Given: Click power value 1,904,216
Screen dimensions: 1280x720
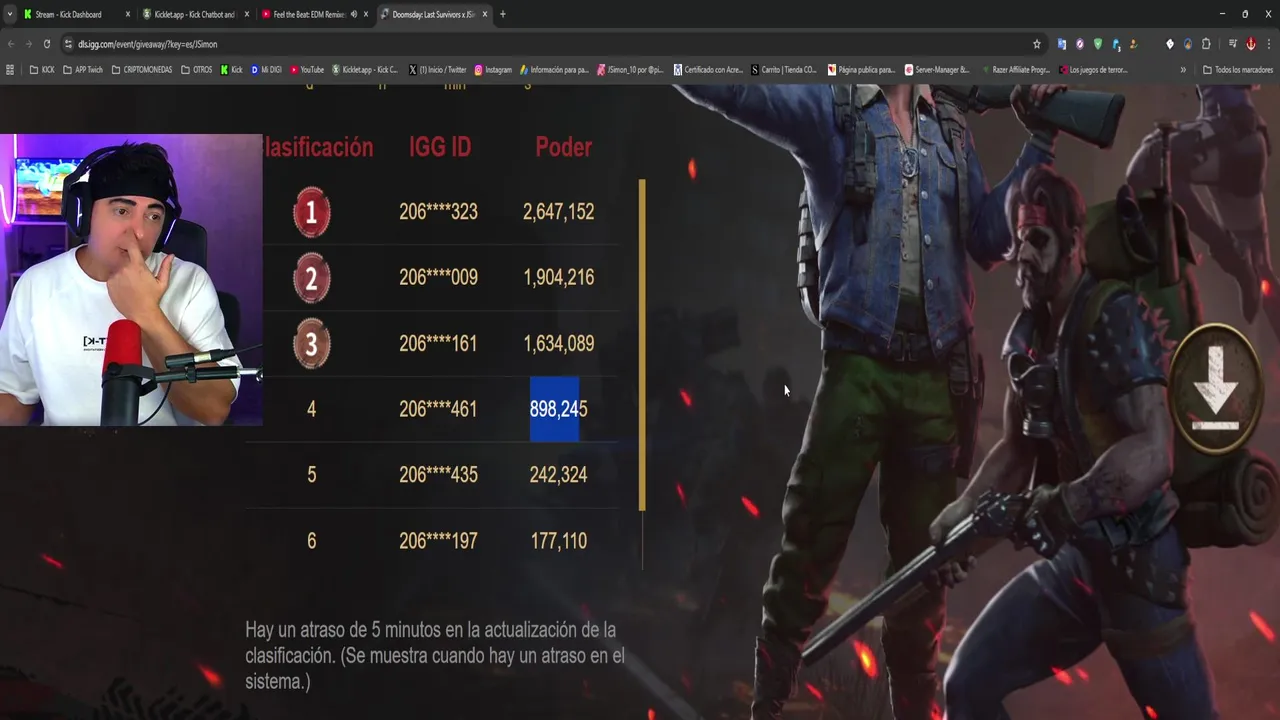Looking at the screenshot, I should click(558, 278).
